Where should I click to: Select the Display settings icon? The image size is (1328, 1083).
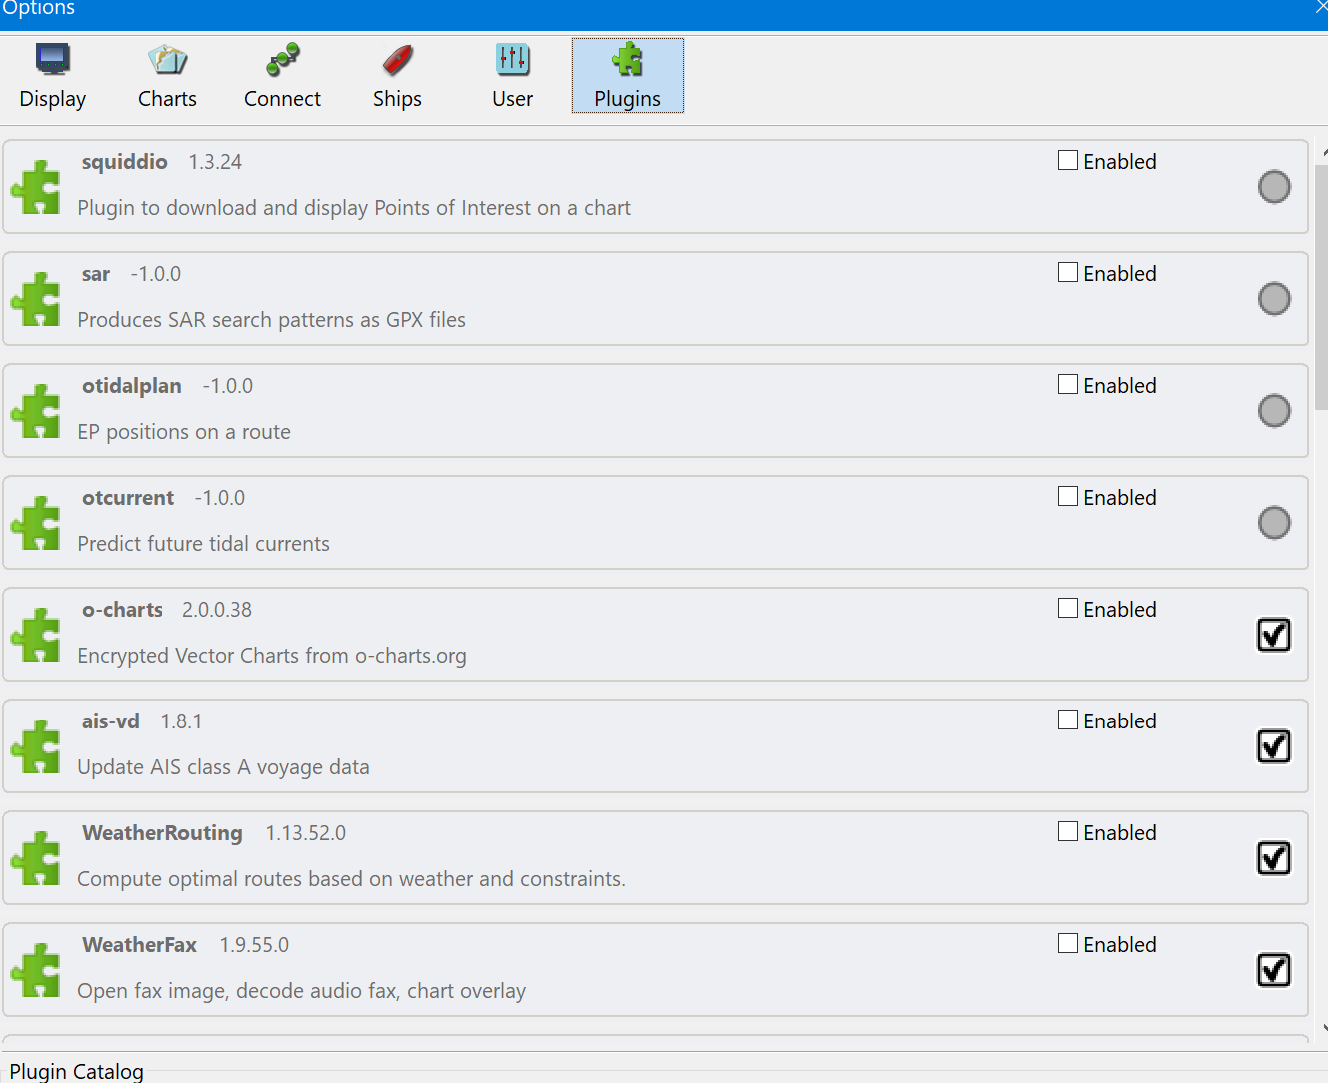tap(52, 60)
